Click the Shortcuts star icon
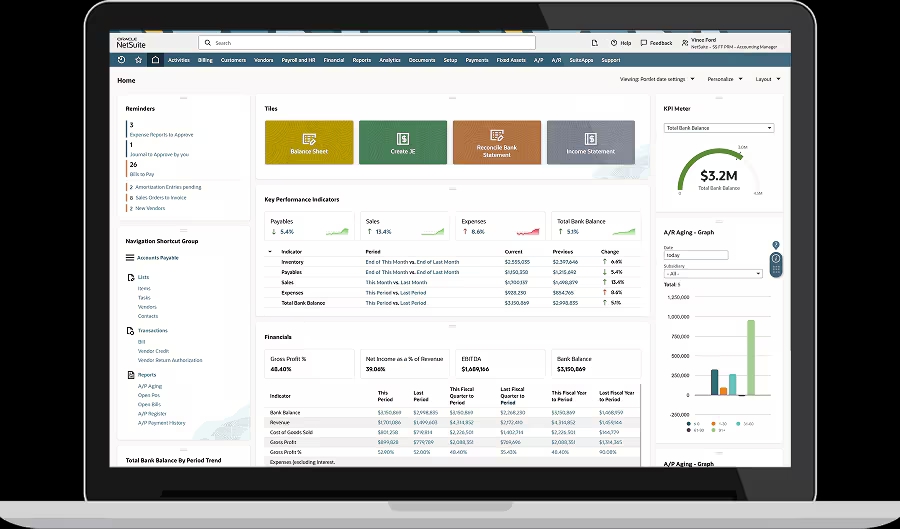The height and width of the screenshot is (529, 900). point(139,60)
